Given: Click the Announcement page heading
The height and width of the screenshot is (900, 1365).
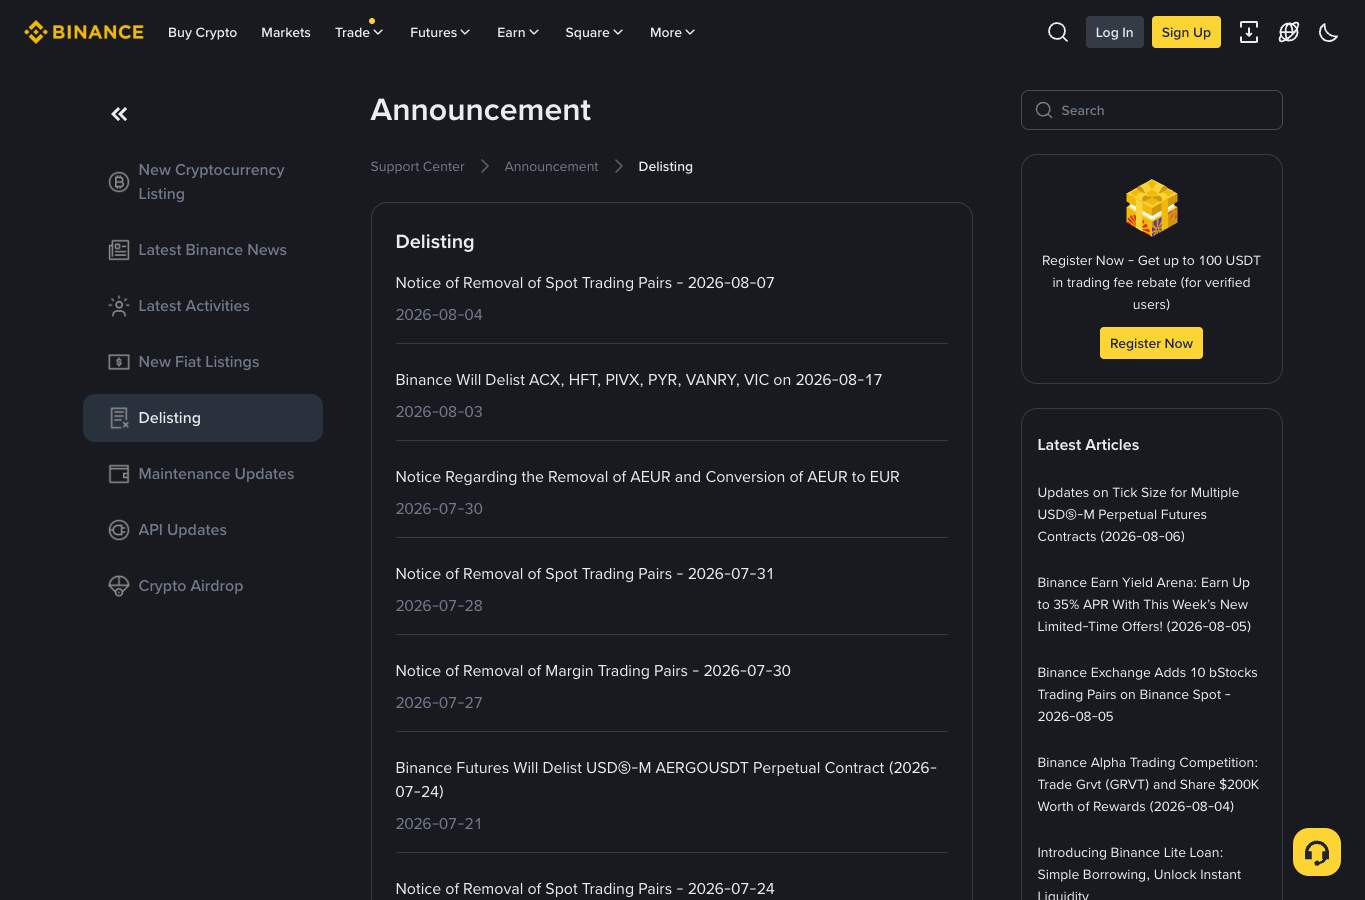Looking at the screenshot, I should tap(481, 110).
